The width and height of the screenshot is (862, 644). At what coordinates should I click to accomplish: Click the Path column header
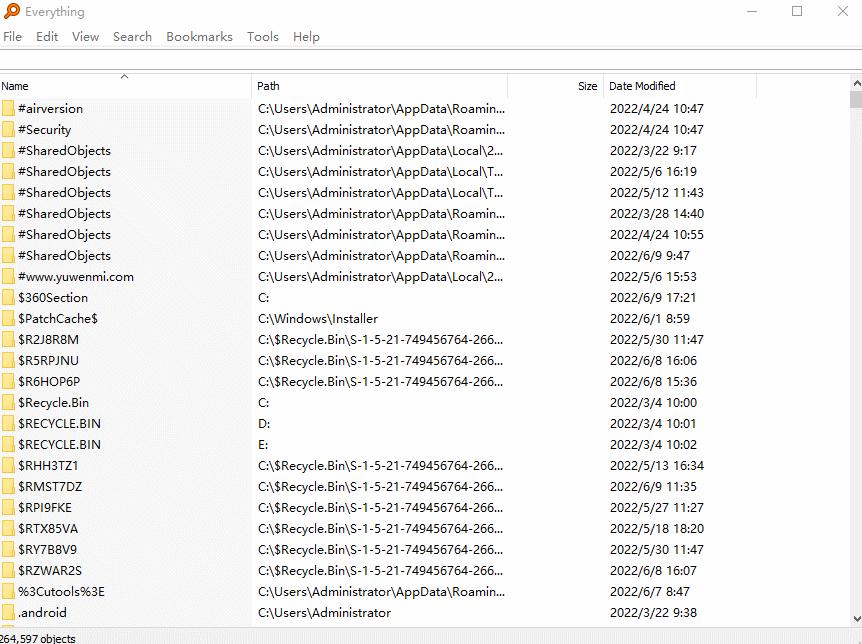(268, 86)
